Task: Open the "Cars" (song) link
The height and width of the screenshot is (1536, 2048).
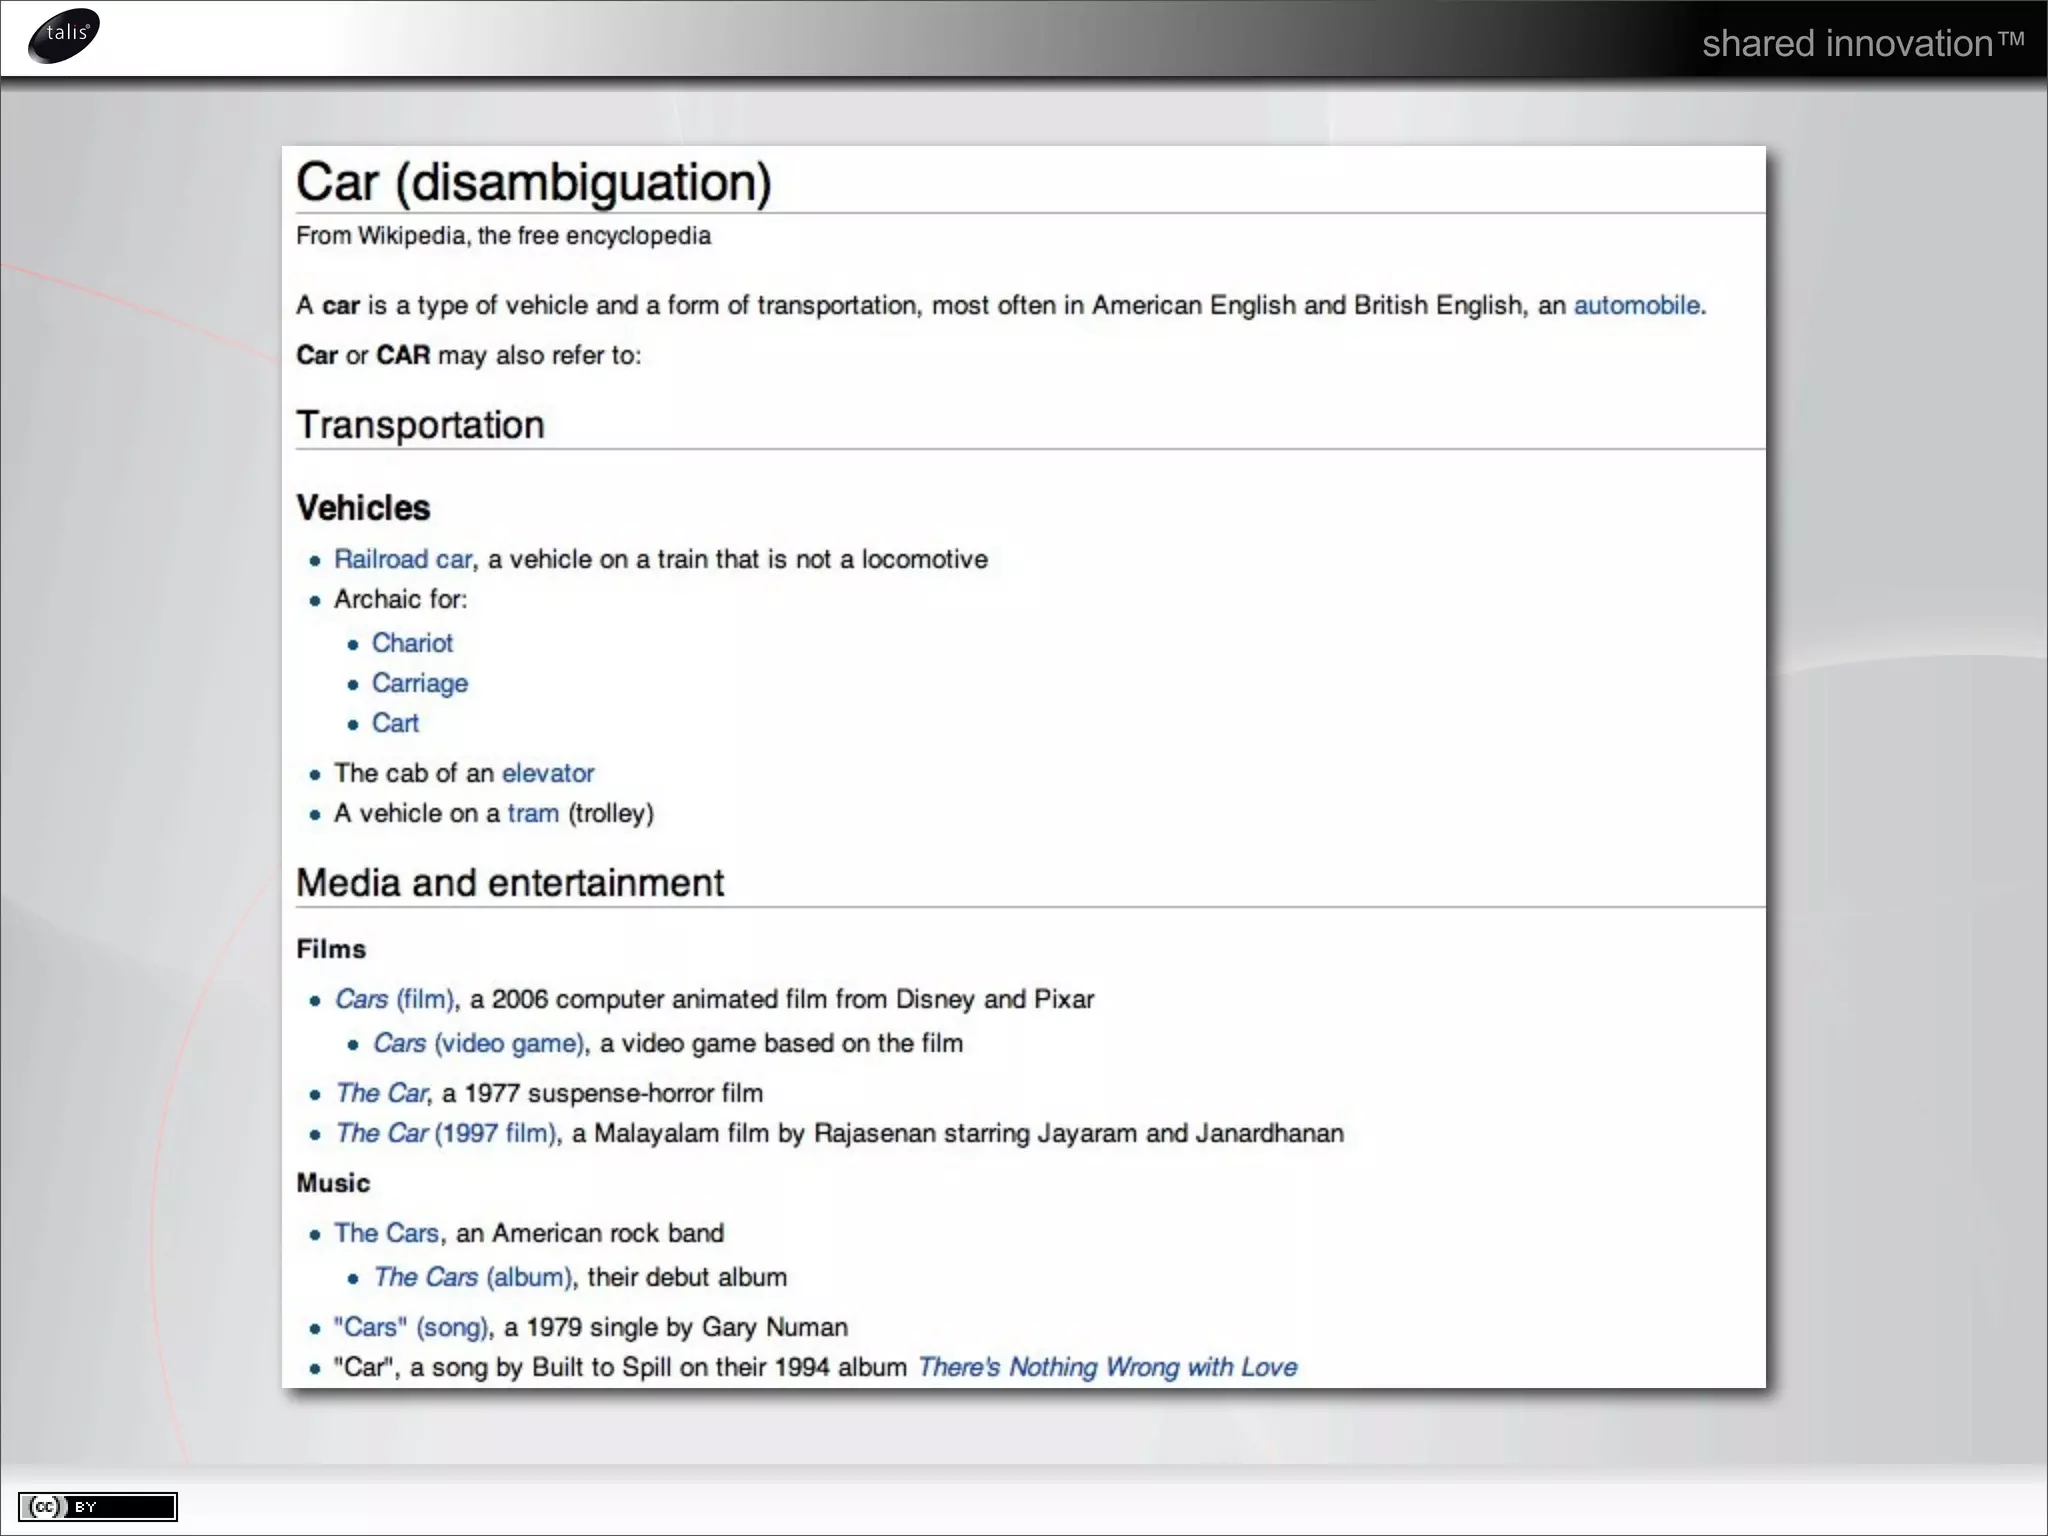Action: pos(411,1327)
